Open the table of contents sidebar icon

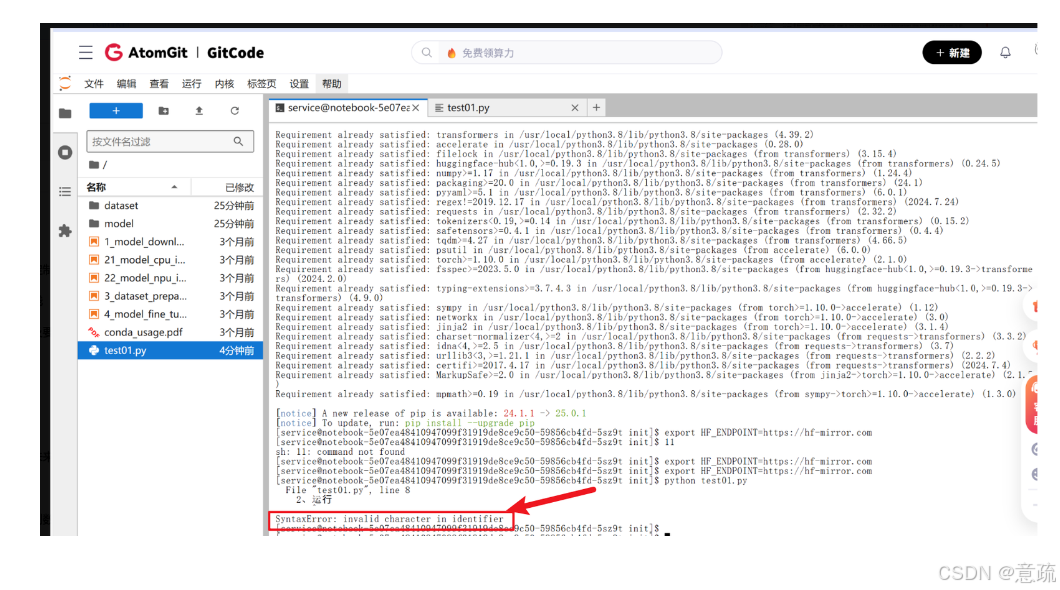pyautogui.click(x=65, y=192)
